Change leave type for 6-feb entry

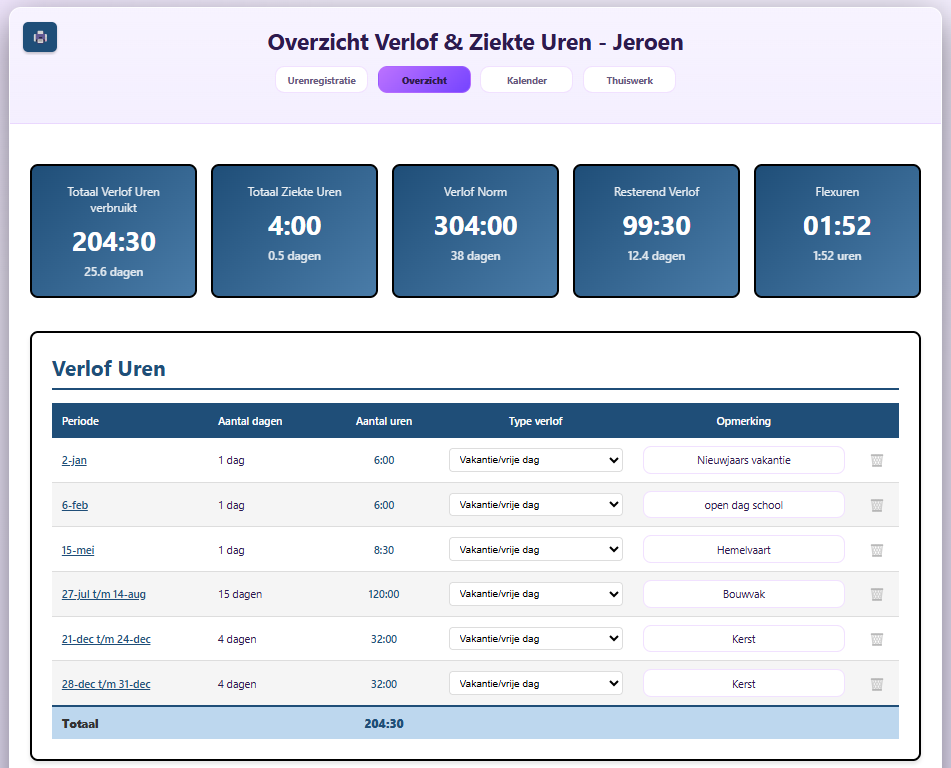click(x=535, y=505)
